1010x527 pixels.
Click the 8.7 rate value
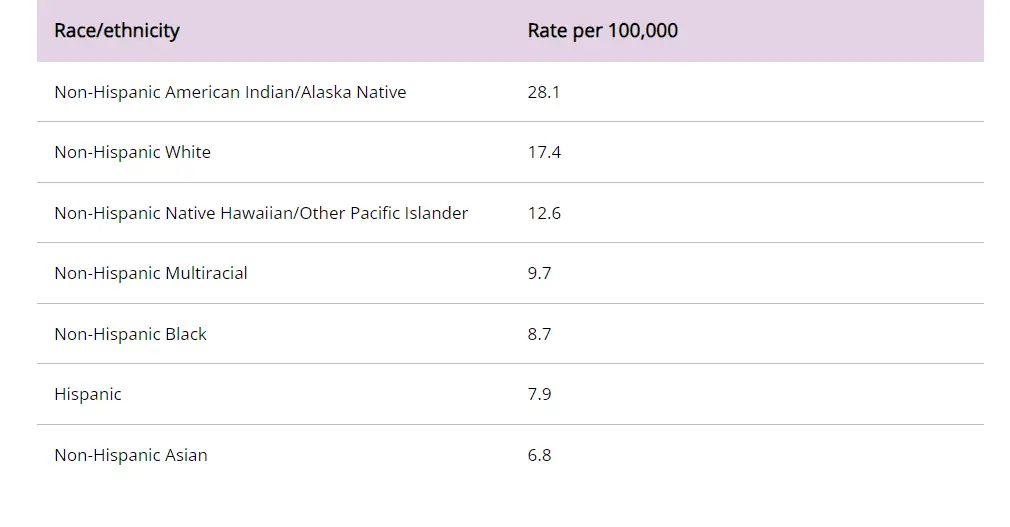pyautogui.click(x=539, y=334)
